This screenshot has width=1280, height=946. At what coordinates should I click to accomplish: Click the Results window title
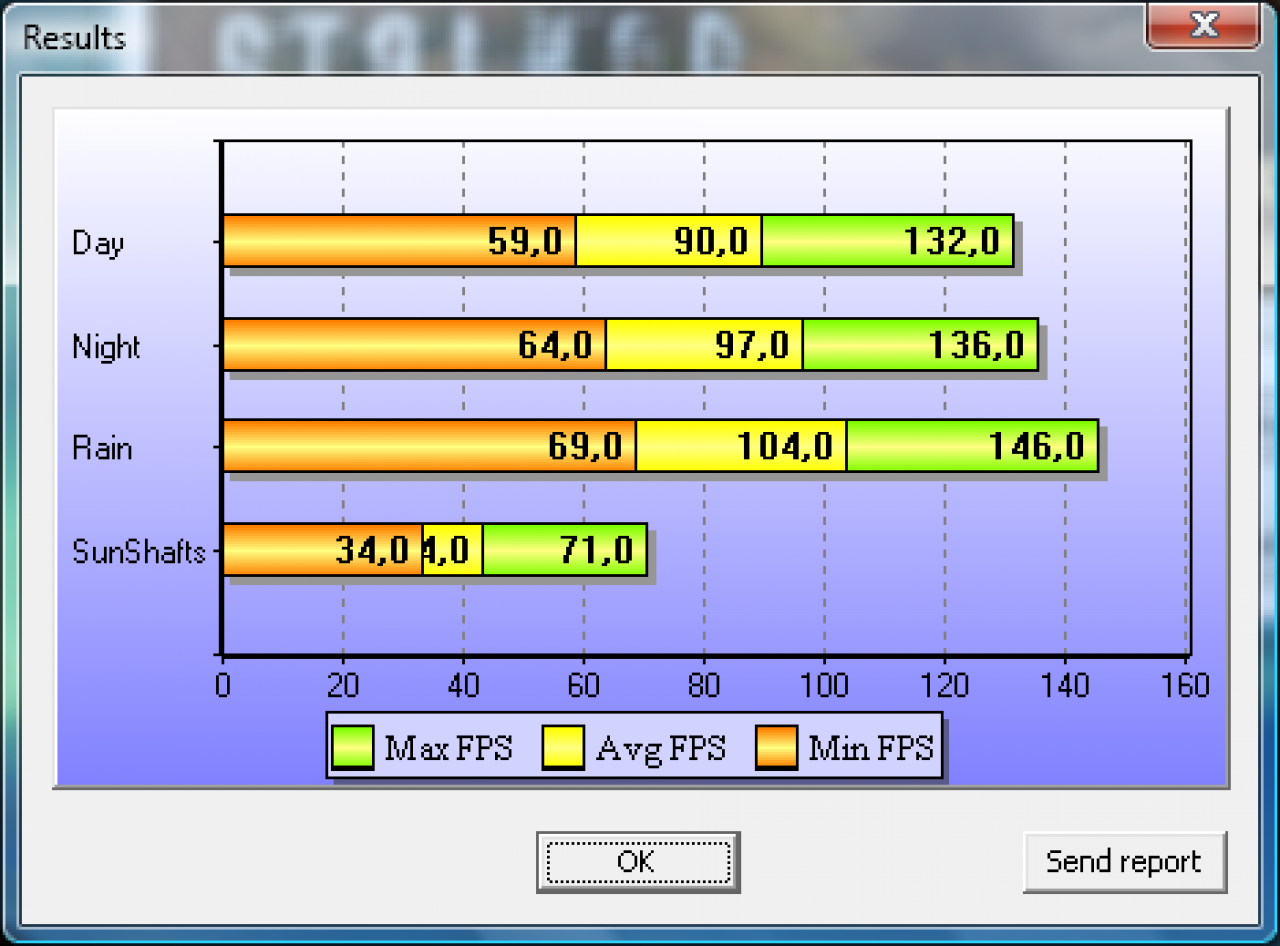74,37
